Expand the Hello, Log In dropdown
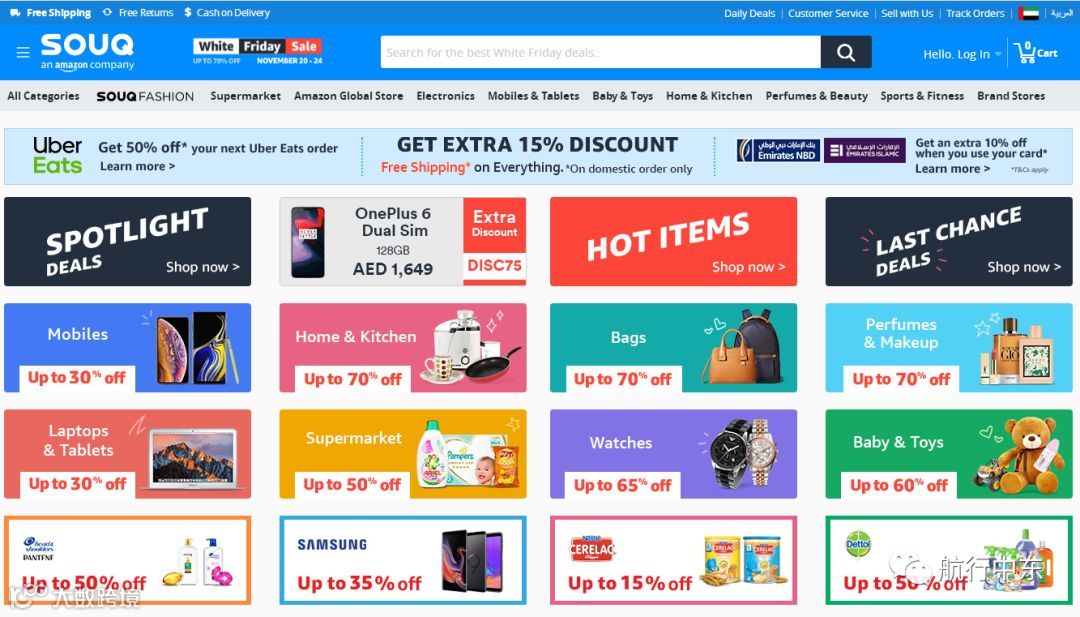1080x617 pixels. pyautogui.click(x=962, y=54)
